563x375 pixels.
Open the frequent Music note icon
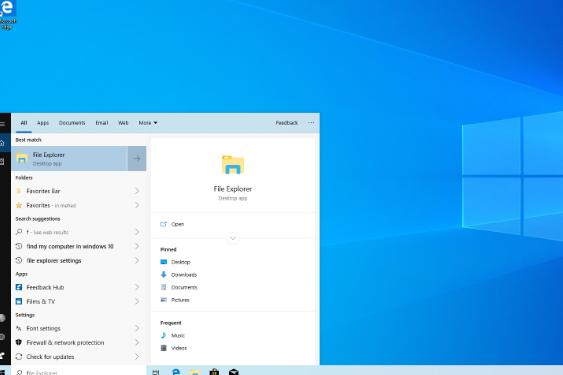(x=164, y=335)
